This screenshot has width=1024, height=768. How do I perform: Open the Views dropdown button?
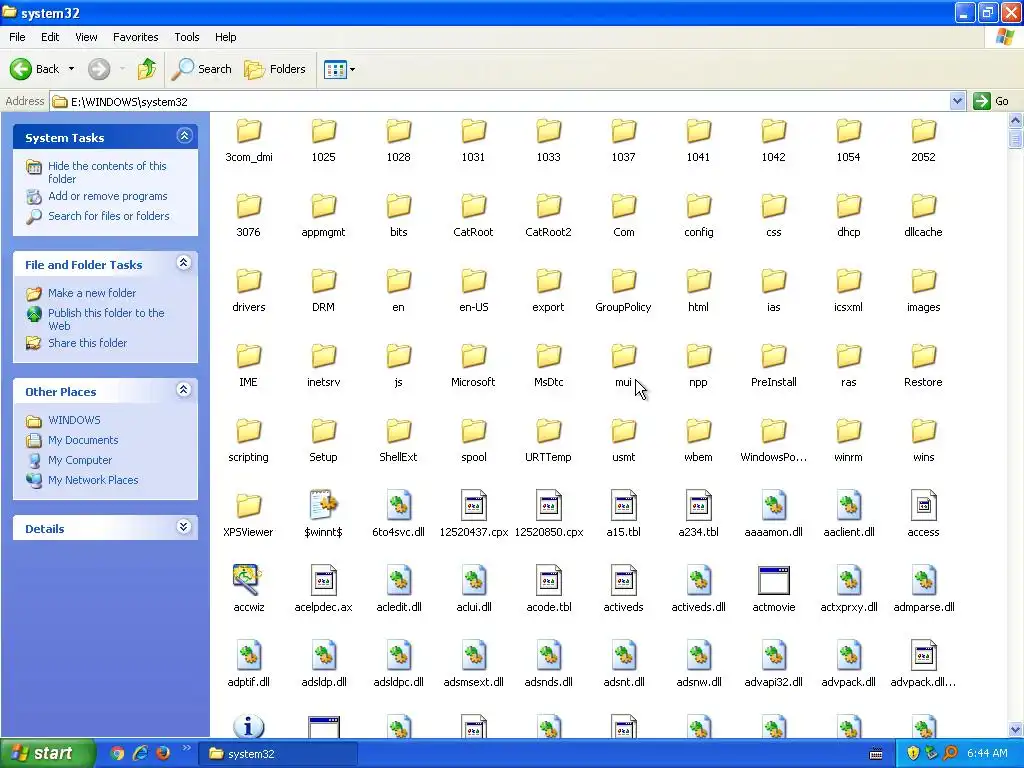click(340, 69)
